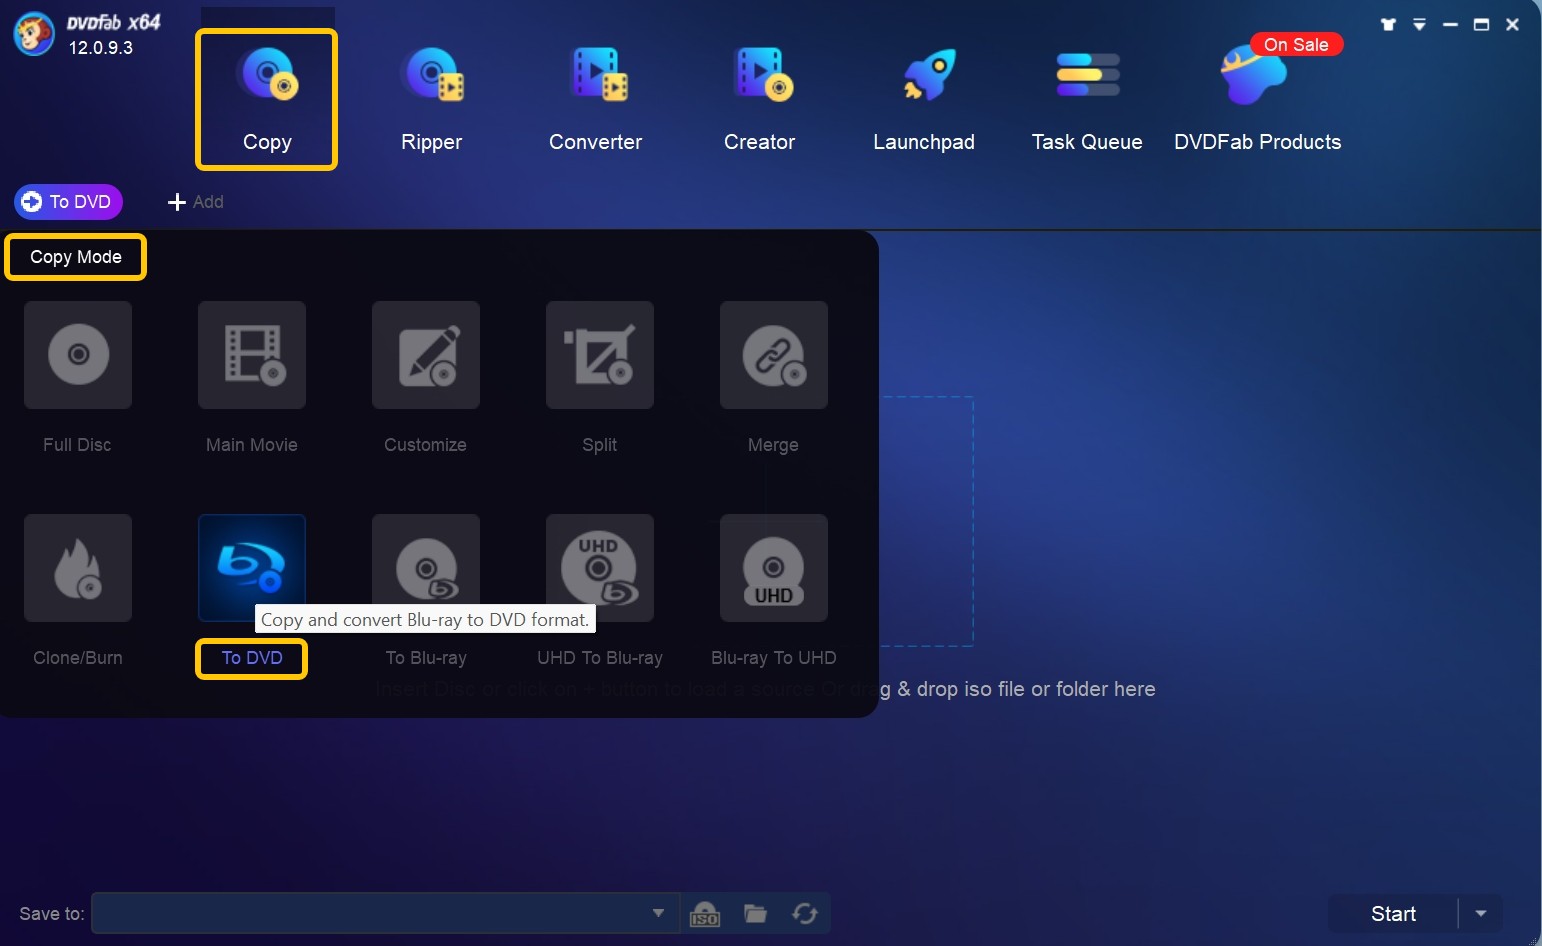Viewport: 1542px width, 946px height.
Task: Choose Merge copy mode
Action: coord(774,355)
